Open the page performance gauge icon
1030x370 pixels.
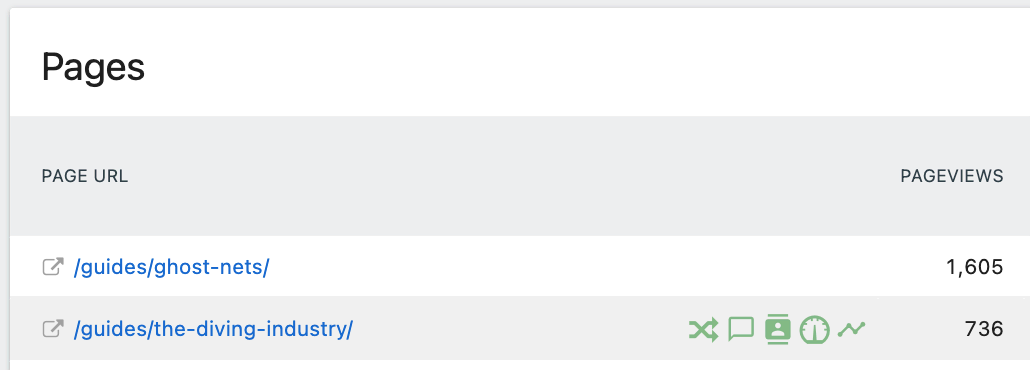[815, 329]
